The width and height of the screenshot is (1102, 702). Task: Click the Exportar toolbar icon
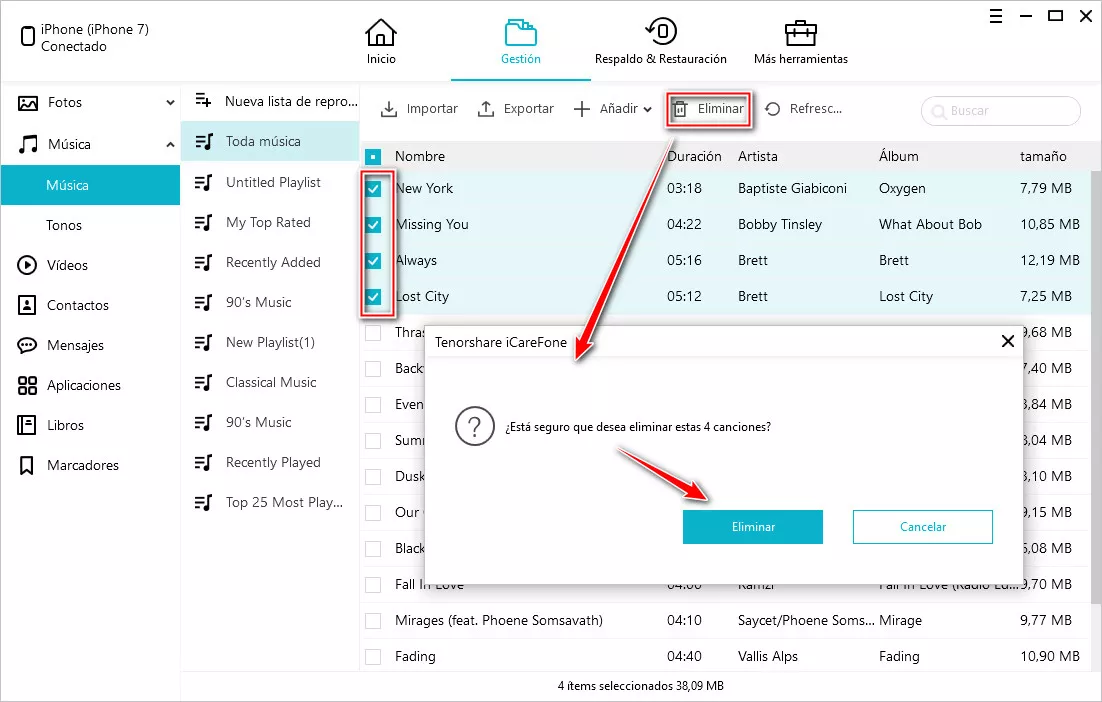(x=486, y=109)
